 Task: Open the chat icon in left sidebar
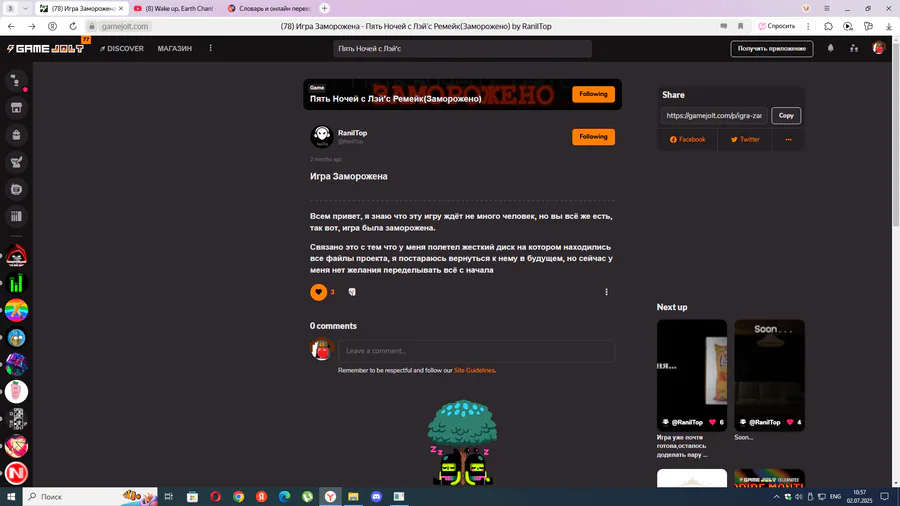tap(16, 81)
